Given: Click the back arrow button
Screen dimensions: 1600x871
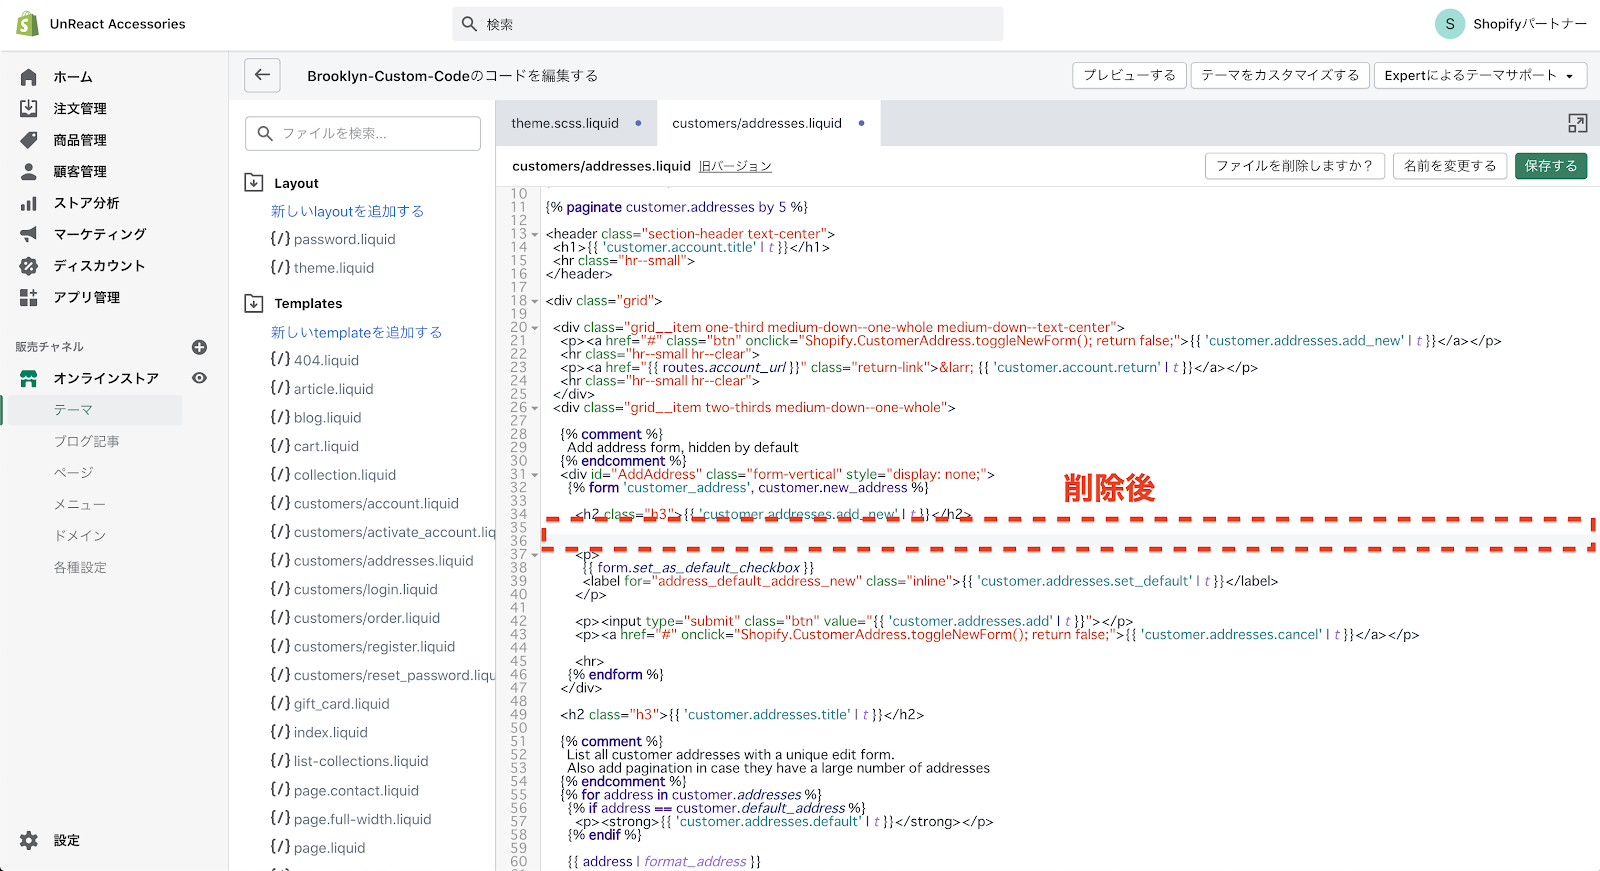Looking at the screenshot, I should click(262, 75).
